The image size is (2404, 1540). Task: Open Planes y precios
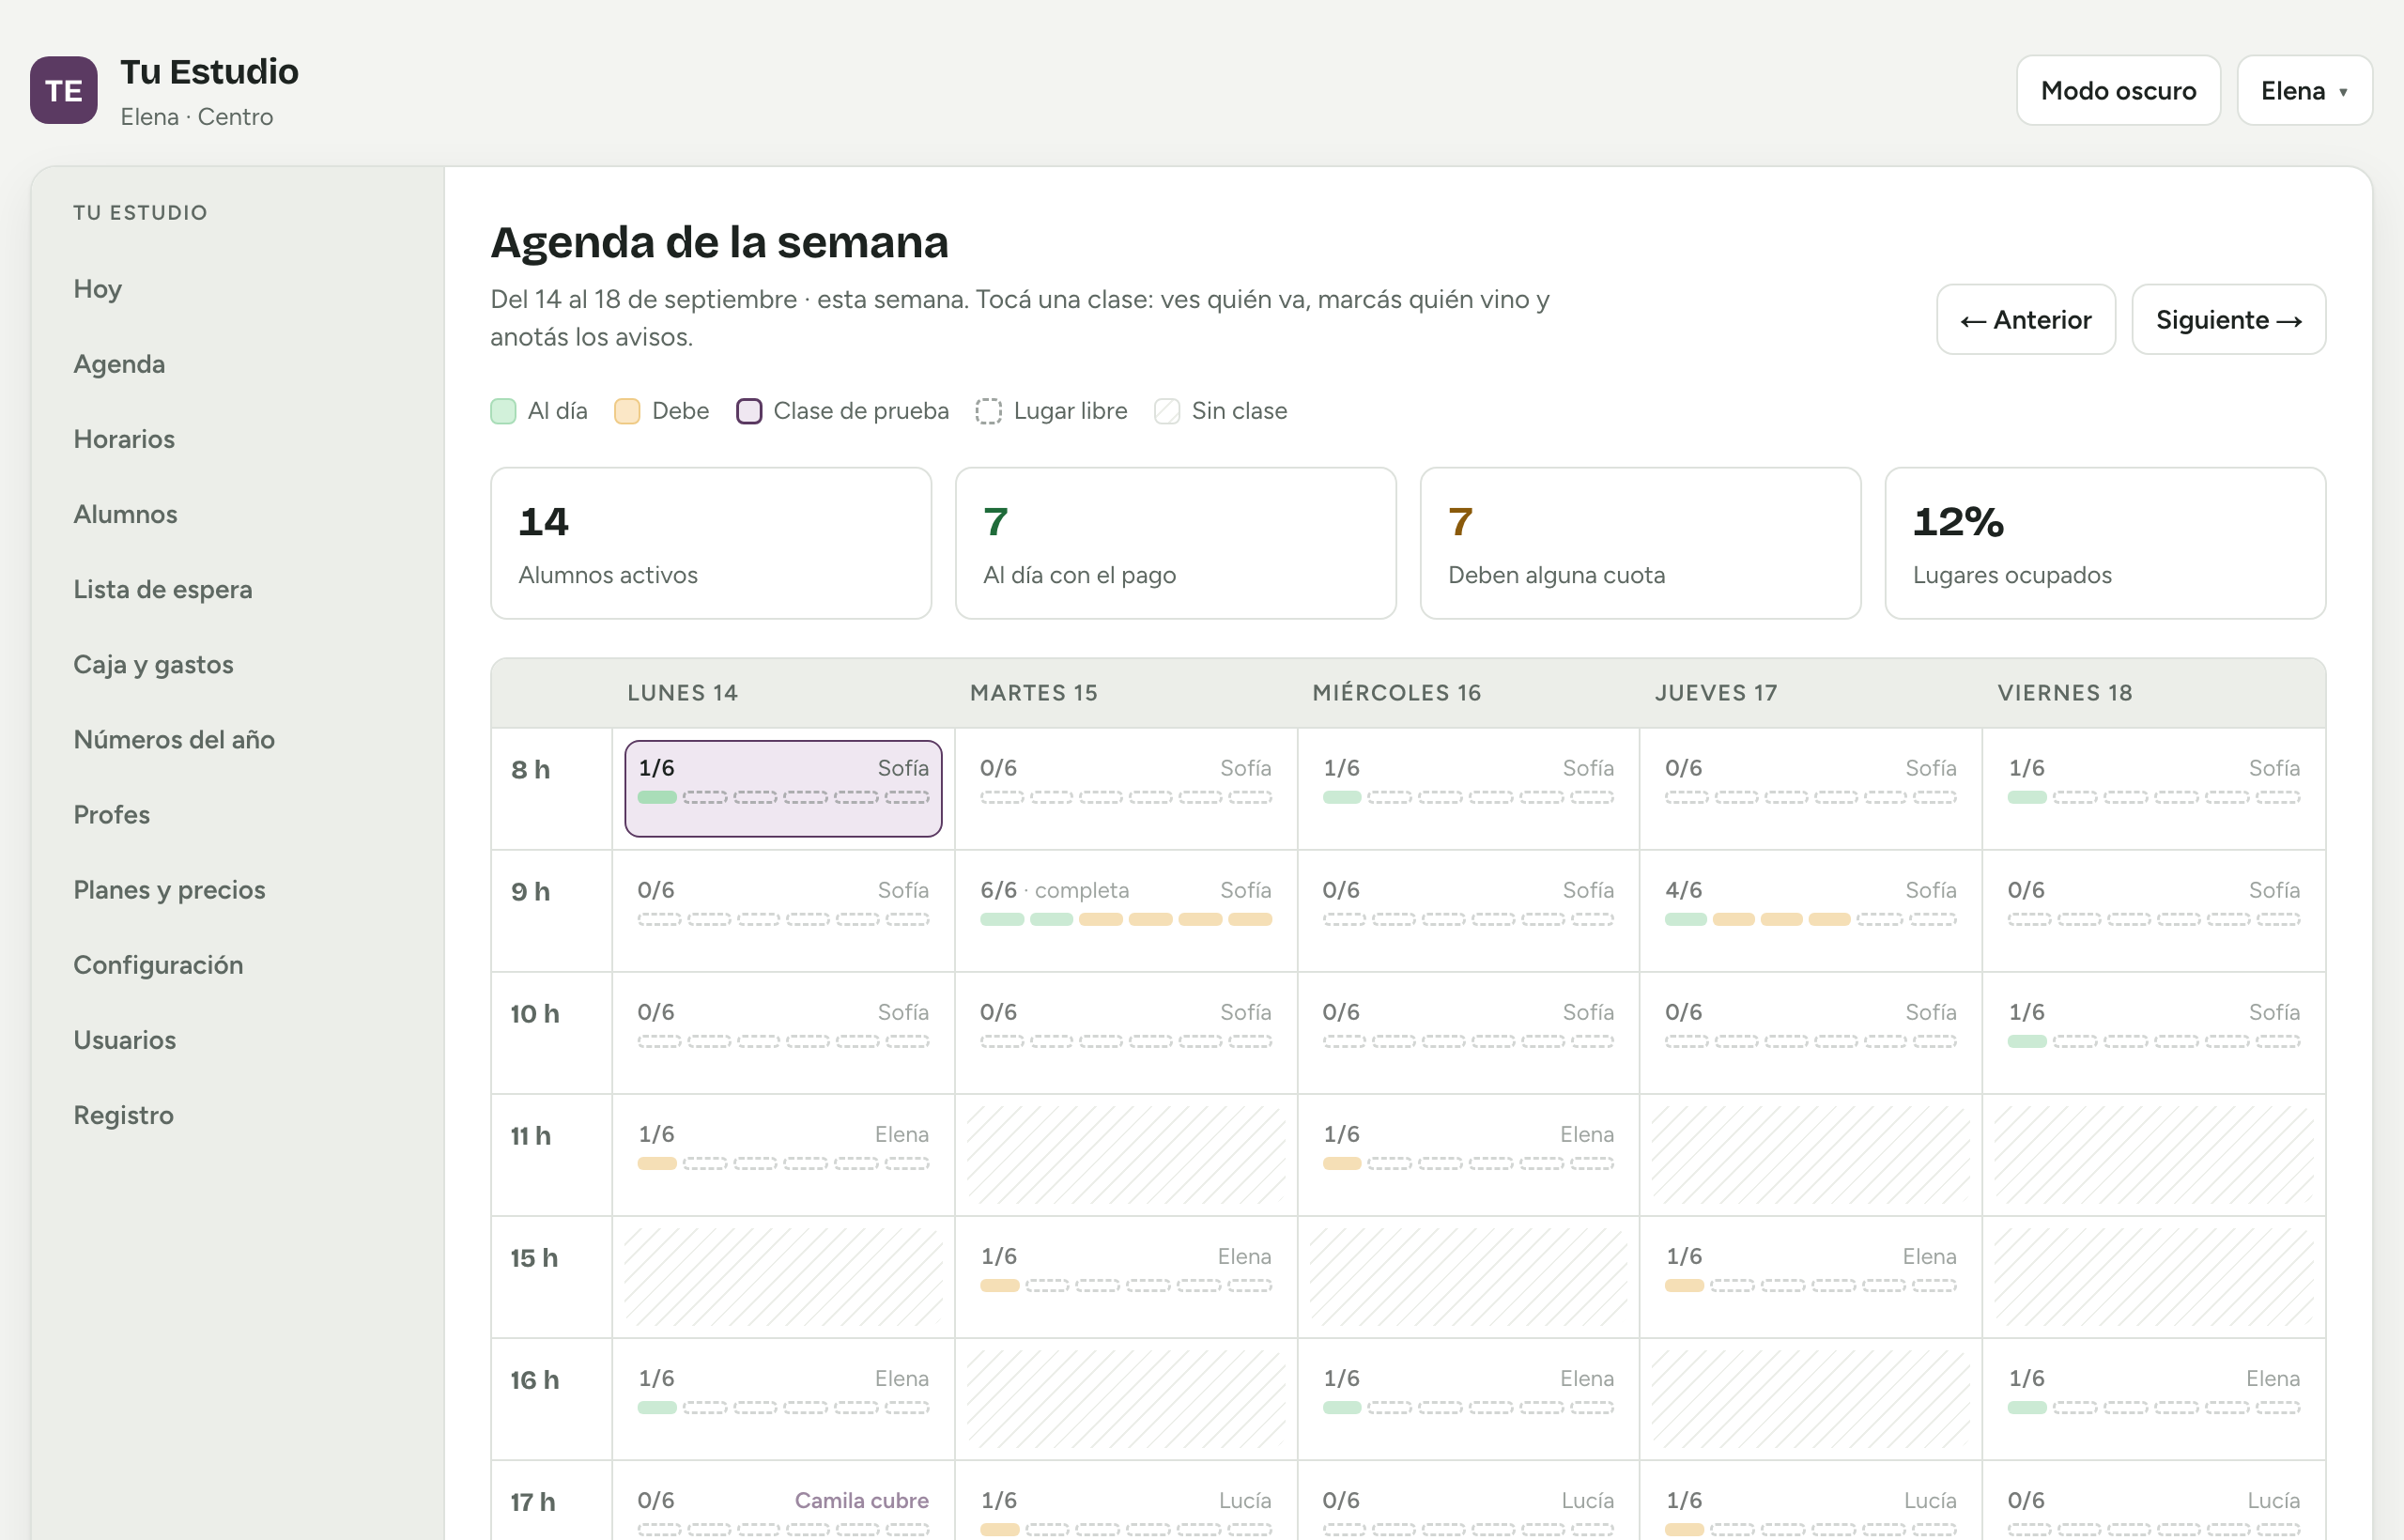point(169,889)
